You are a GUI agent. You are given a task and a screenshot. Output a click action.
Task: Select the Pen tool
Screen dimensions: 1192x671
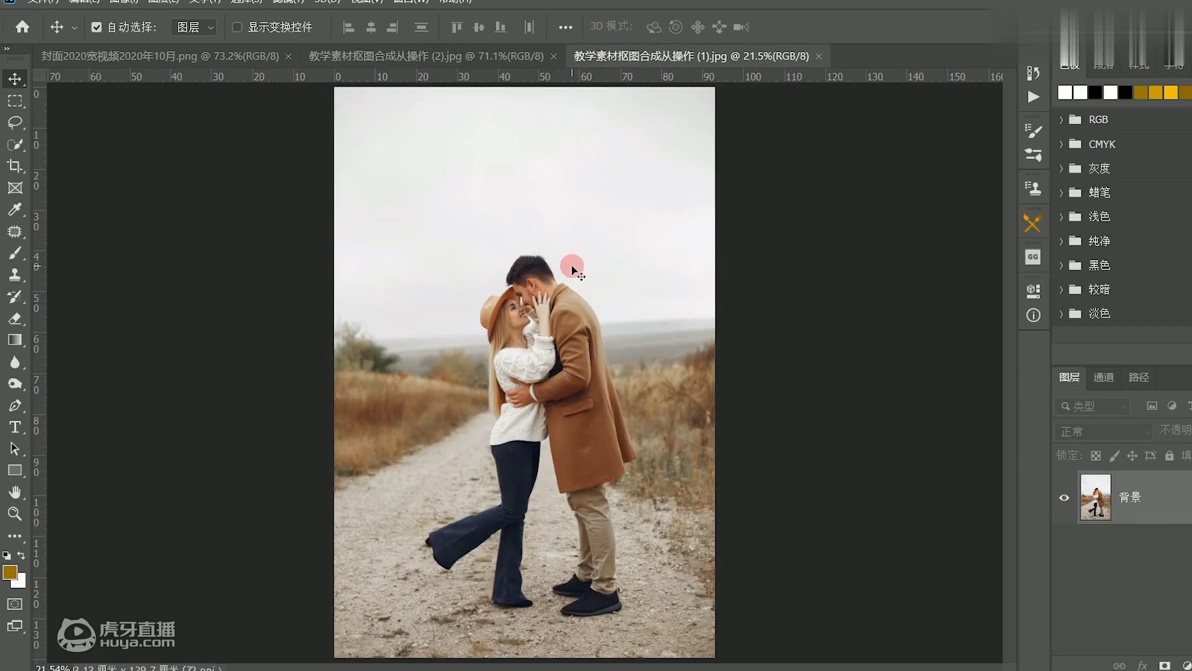coord(14,406)
